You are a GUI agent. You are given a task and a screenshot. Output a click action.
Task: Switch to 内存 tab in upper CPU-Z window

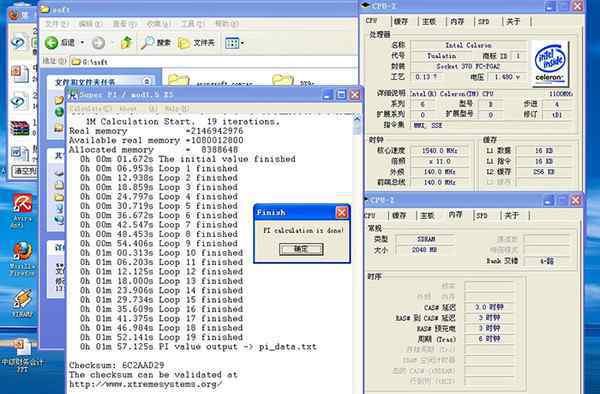coord(457,22)
